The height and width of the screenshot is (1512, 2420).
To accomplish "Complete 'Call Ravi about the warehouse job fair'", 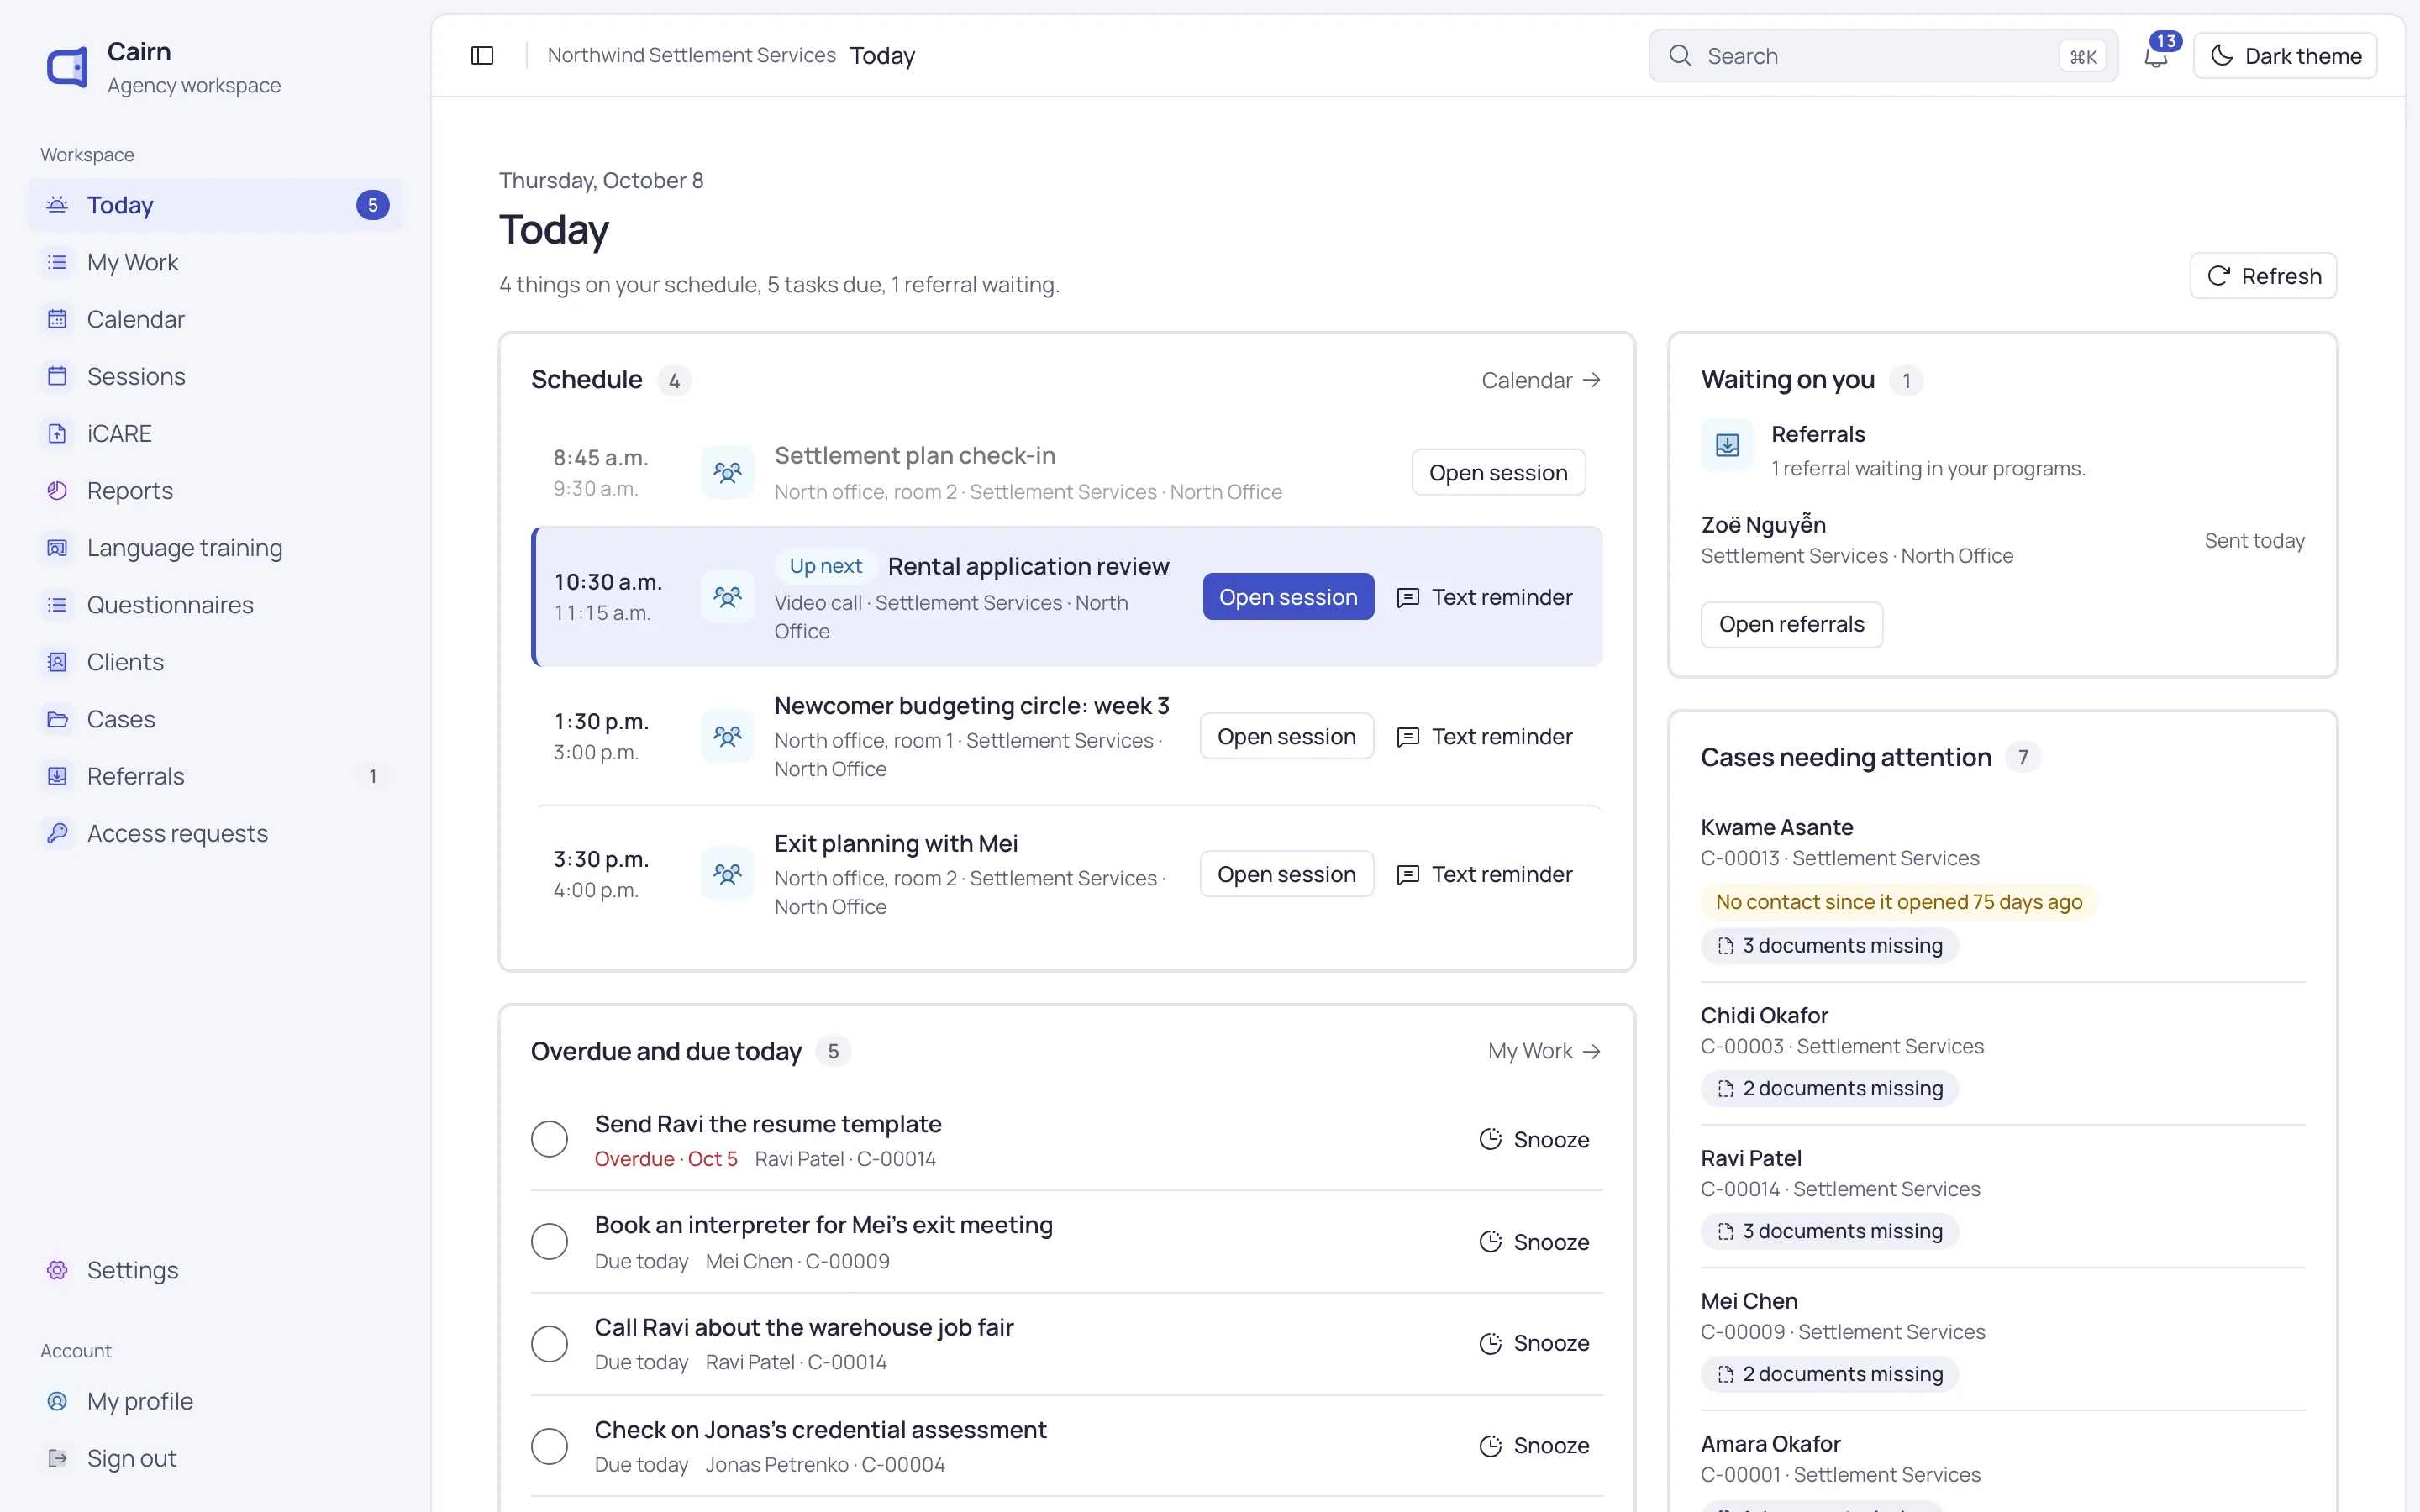I will (549, 1343).
